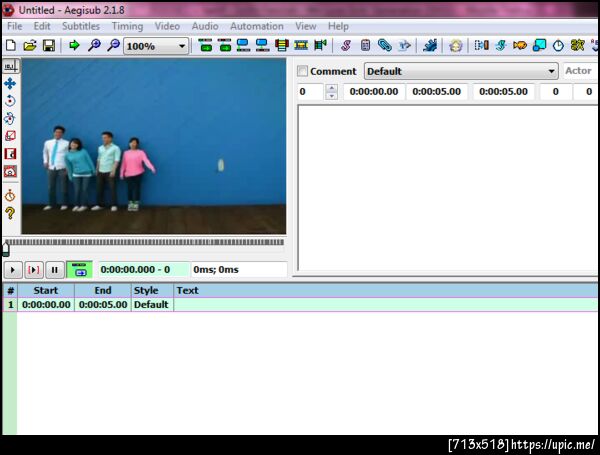Open the Fonts Collector icon
The image size is (600, 455).
[x=404, y=46]
